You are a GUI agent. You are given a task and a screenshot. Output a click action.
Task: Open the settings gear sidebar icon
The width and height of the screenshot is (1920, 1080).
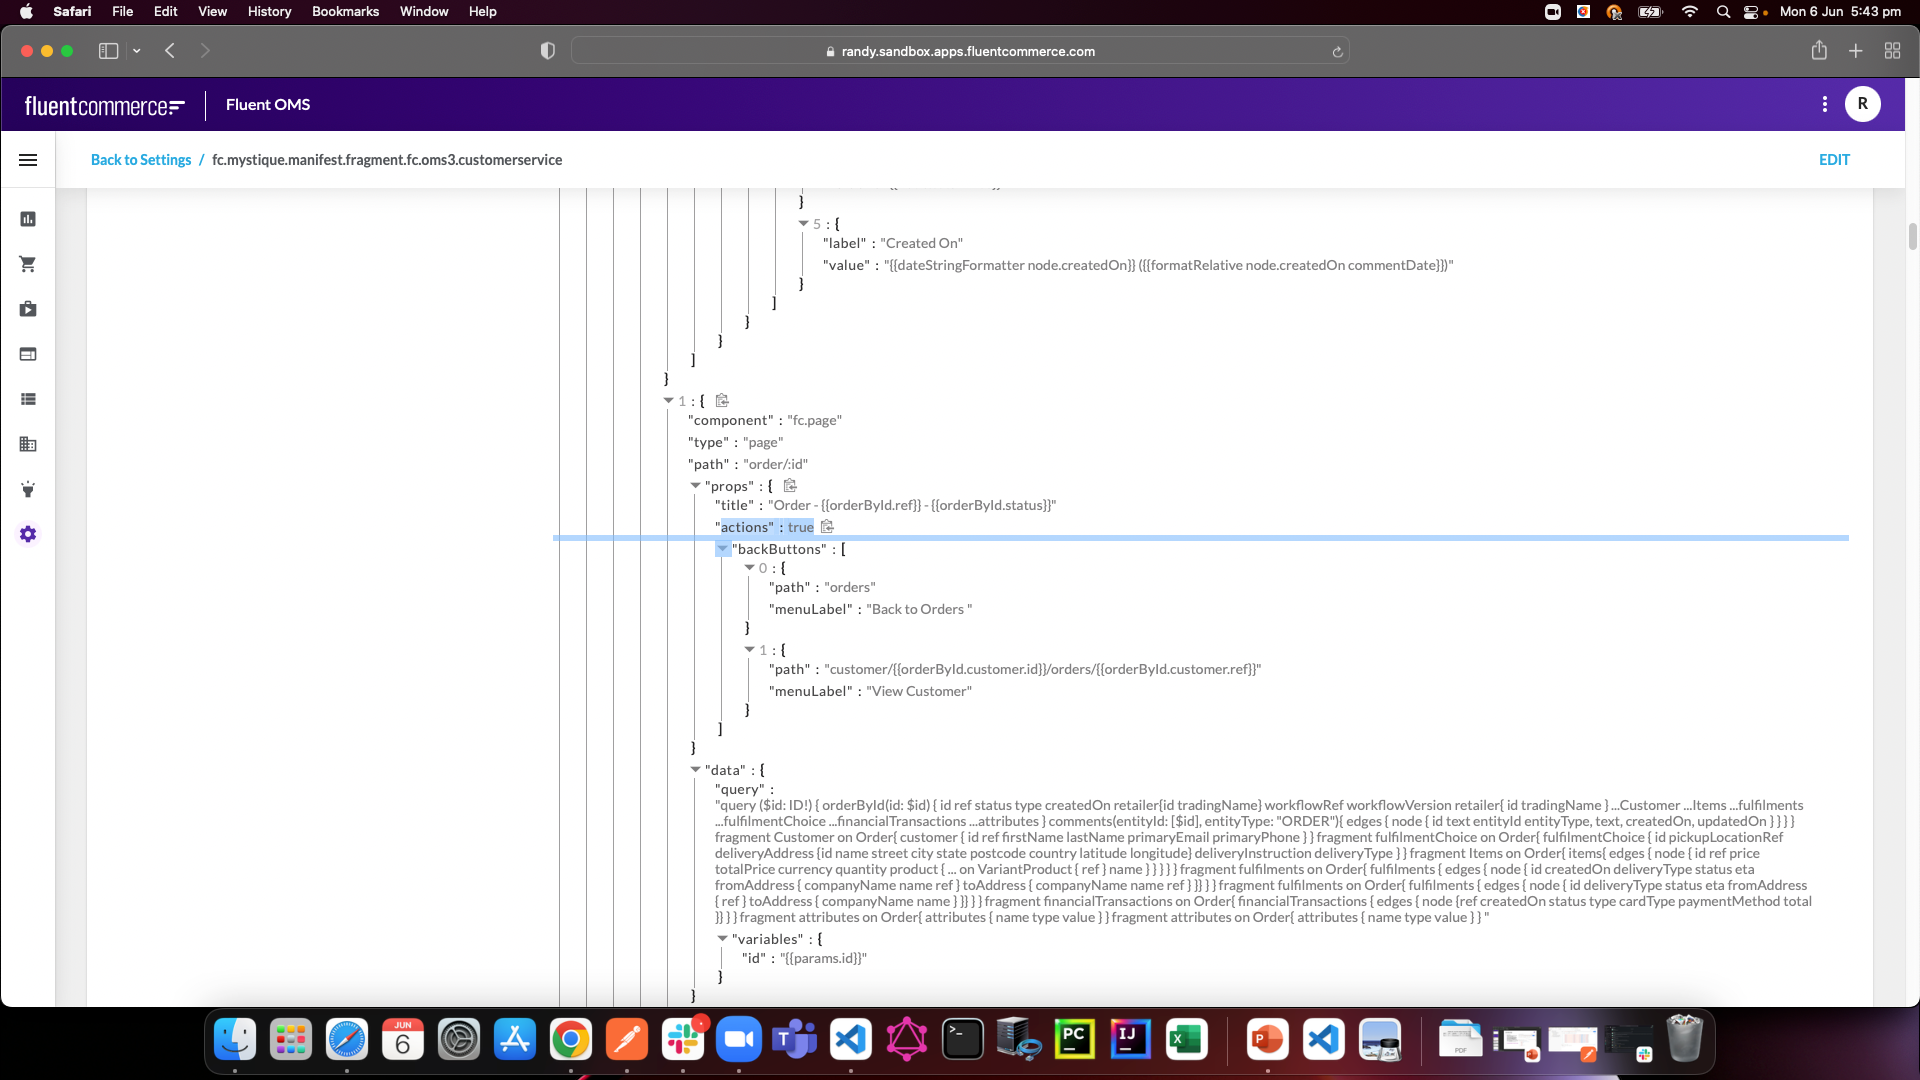[28, 534]
